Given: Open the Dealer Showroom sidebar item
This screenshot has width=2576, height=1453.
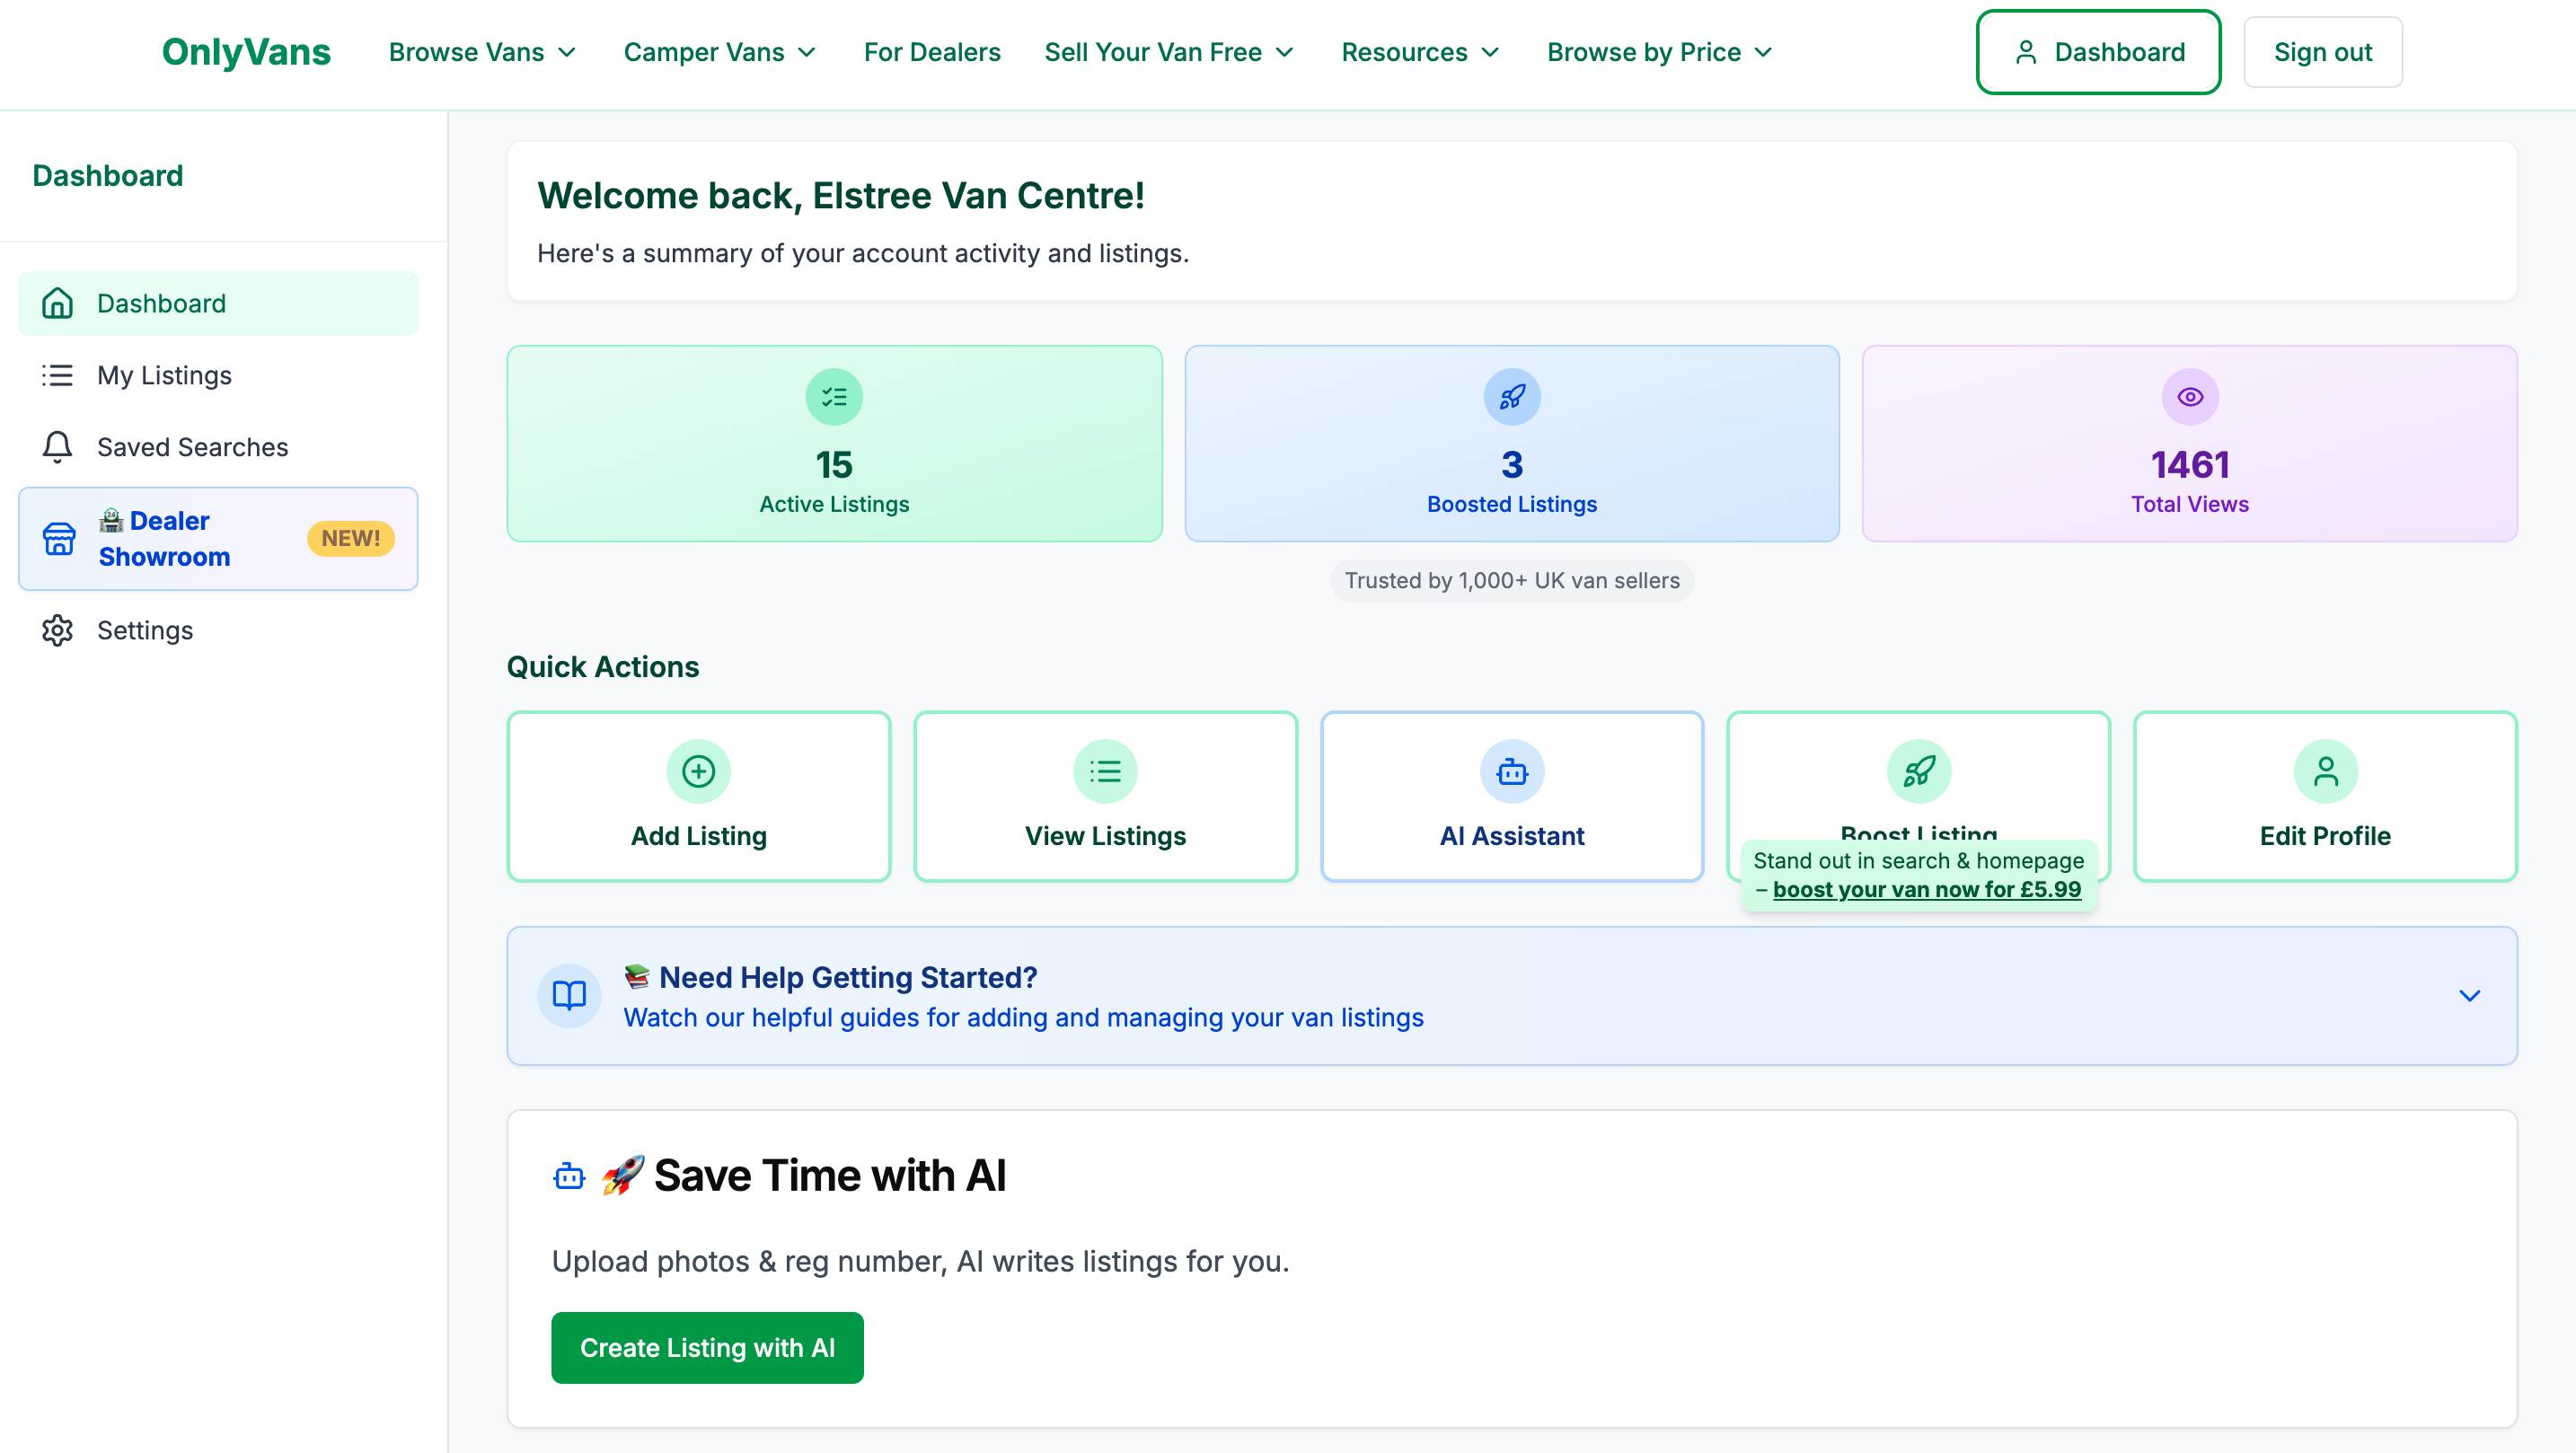Looking at the screenshot, I should (165, 539).
